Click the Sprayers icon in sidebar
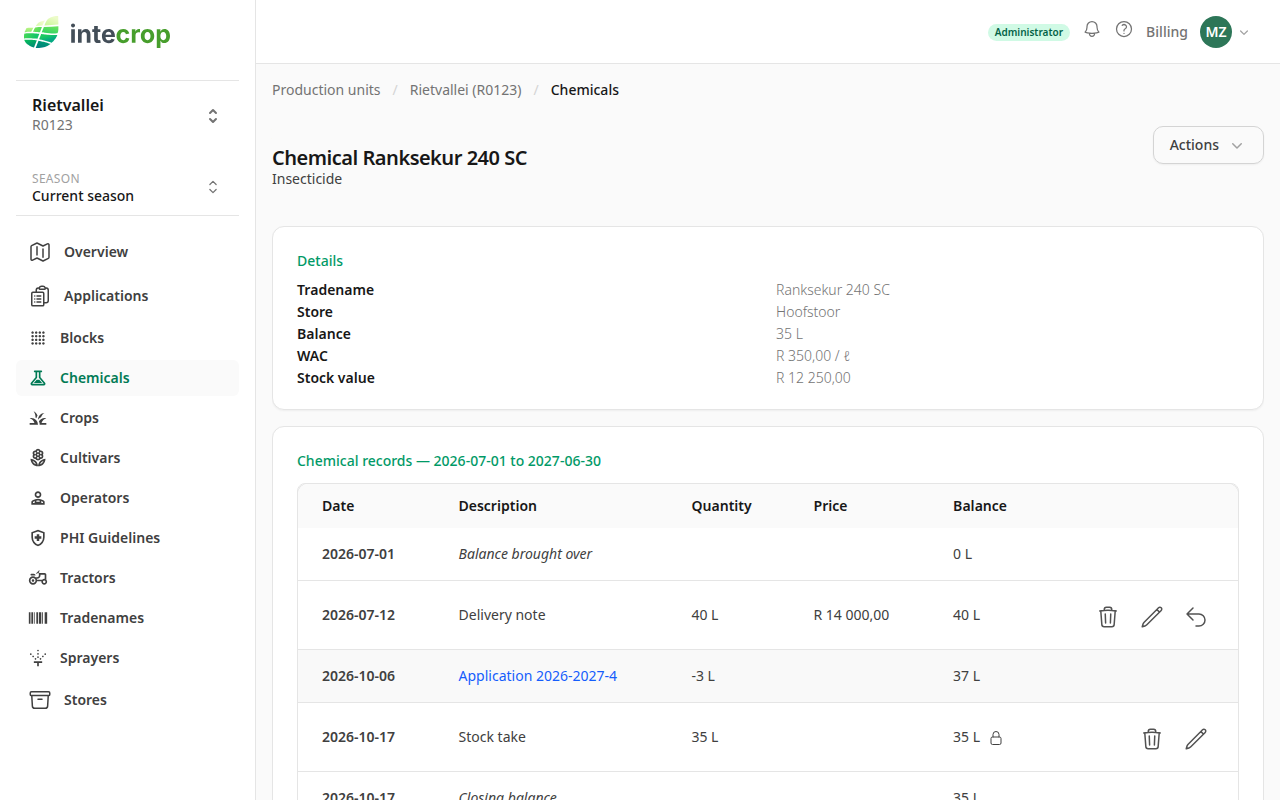 (x=38, y=658)
